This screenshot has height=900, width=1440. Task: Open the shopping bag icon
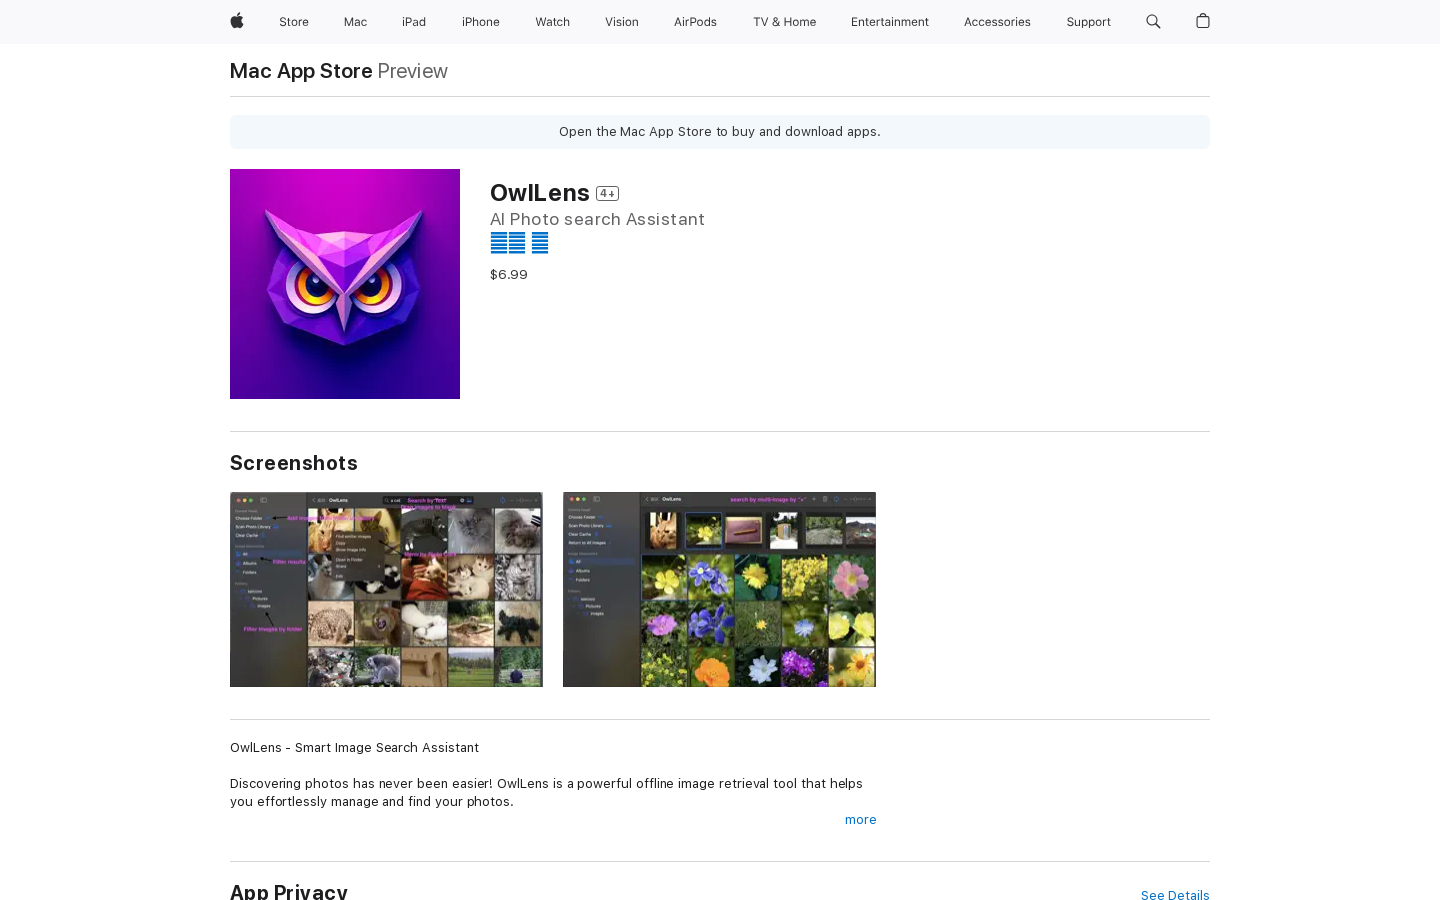[1203, 21]
